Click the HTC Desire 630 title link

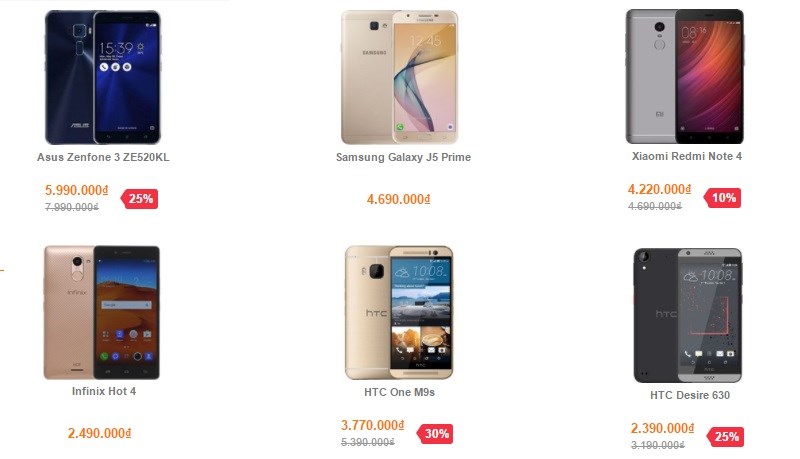[x=690, y=395]
